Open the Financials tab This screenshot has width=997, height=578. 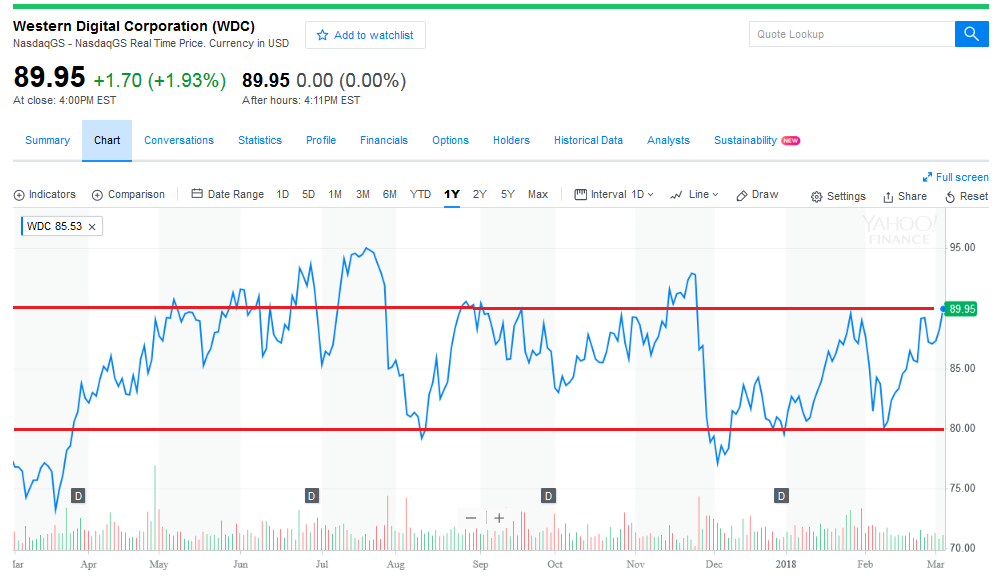[x=384, y=141]
